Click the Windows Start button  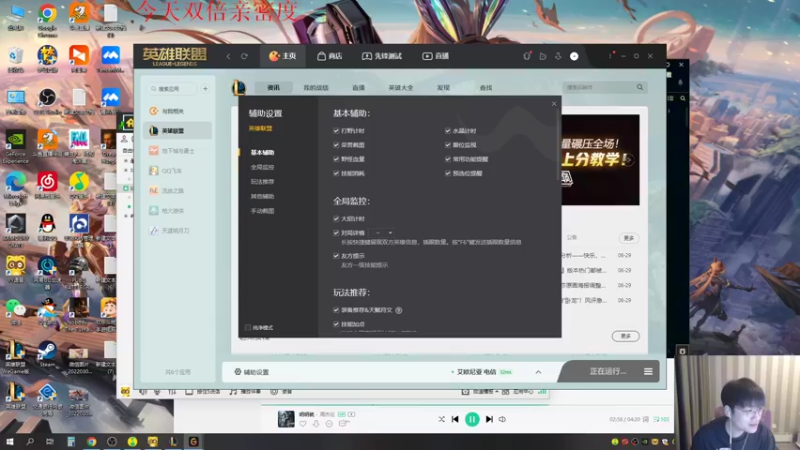pos(10,441)
